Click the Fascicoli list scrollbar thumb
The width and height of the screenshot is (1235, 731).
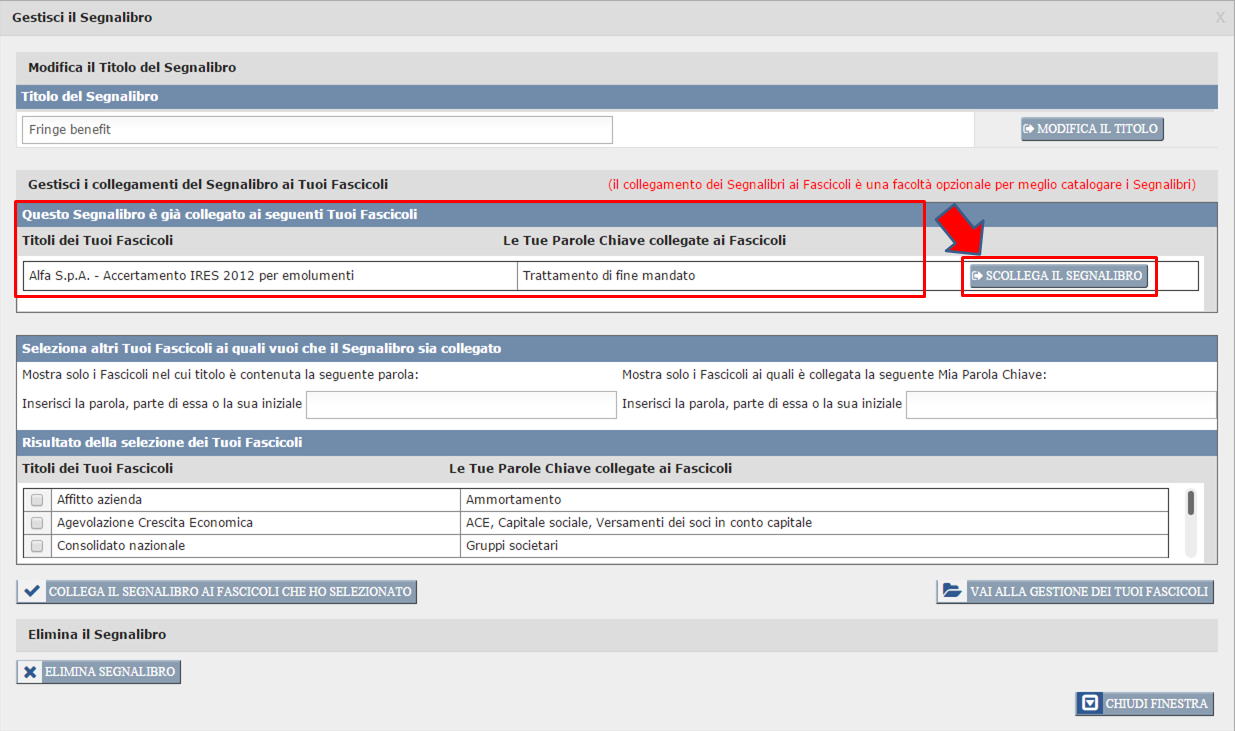click(1190, 503)
